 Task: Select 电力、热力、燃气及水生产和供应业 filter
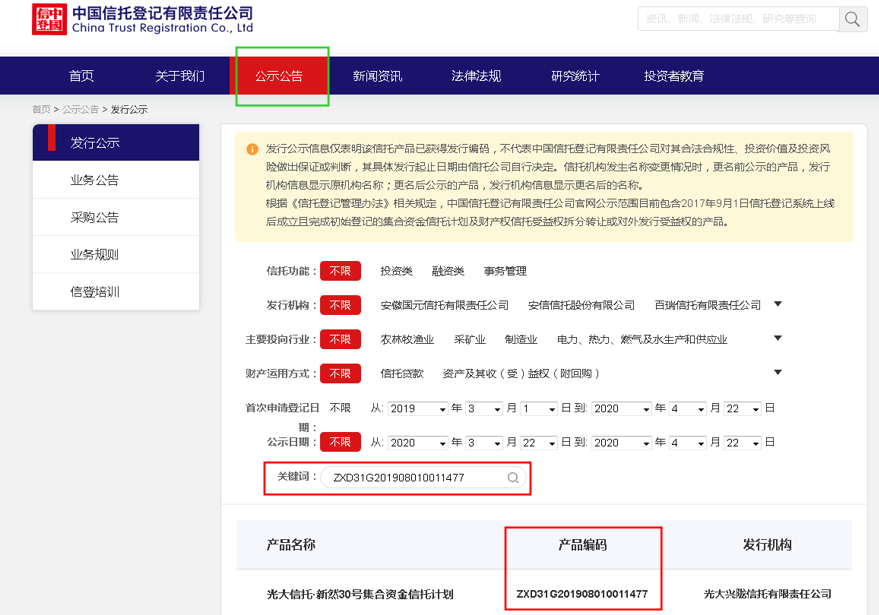point(642,339)
